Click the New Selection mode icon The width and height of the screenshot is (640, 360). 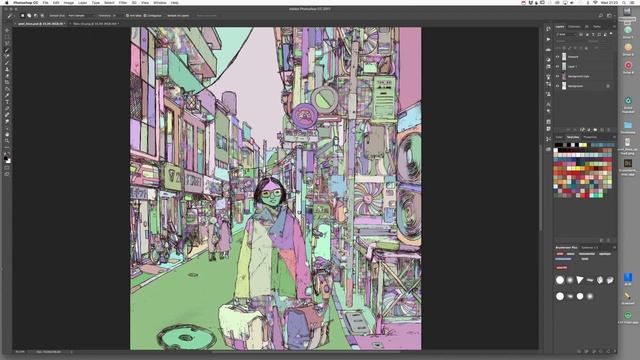pyautogui.click(x=22, y=16)
